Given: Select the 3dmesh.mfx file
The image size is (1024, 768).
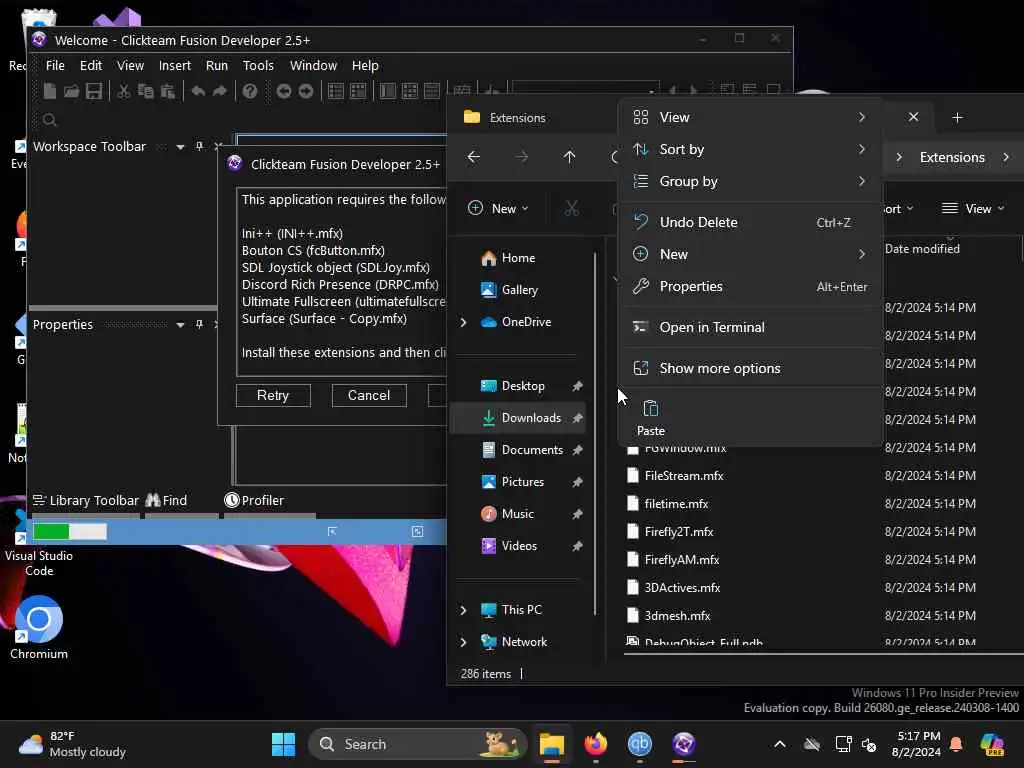Looking at the screenshot, I should 677,616.
